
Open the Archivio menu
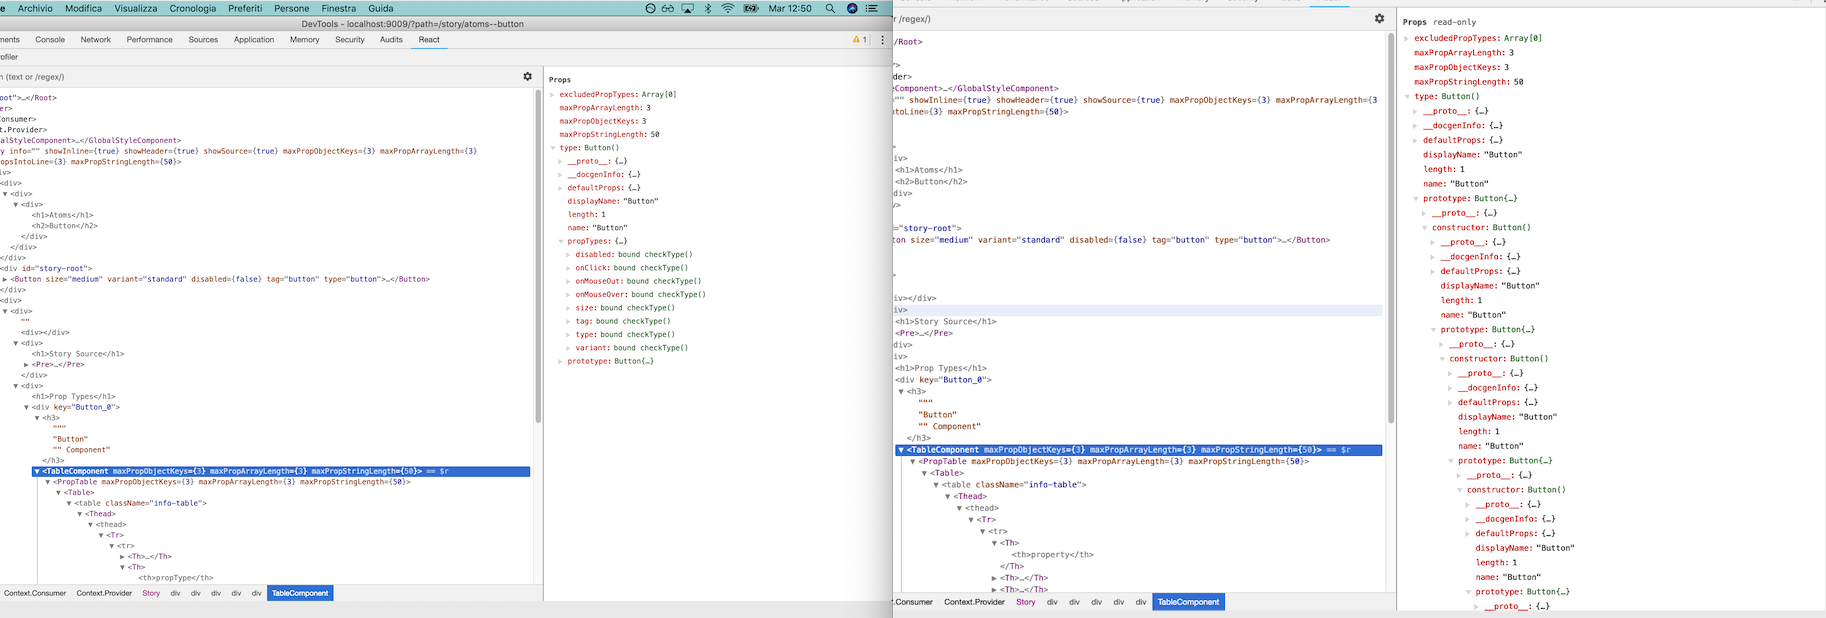(x=35, y=8)
